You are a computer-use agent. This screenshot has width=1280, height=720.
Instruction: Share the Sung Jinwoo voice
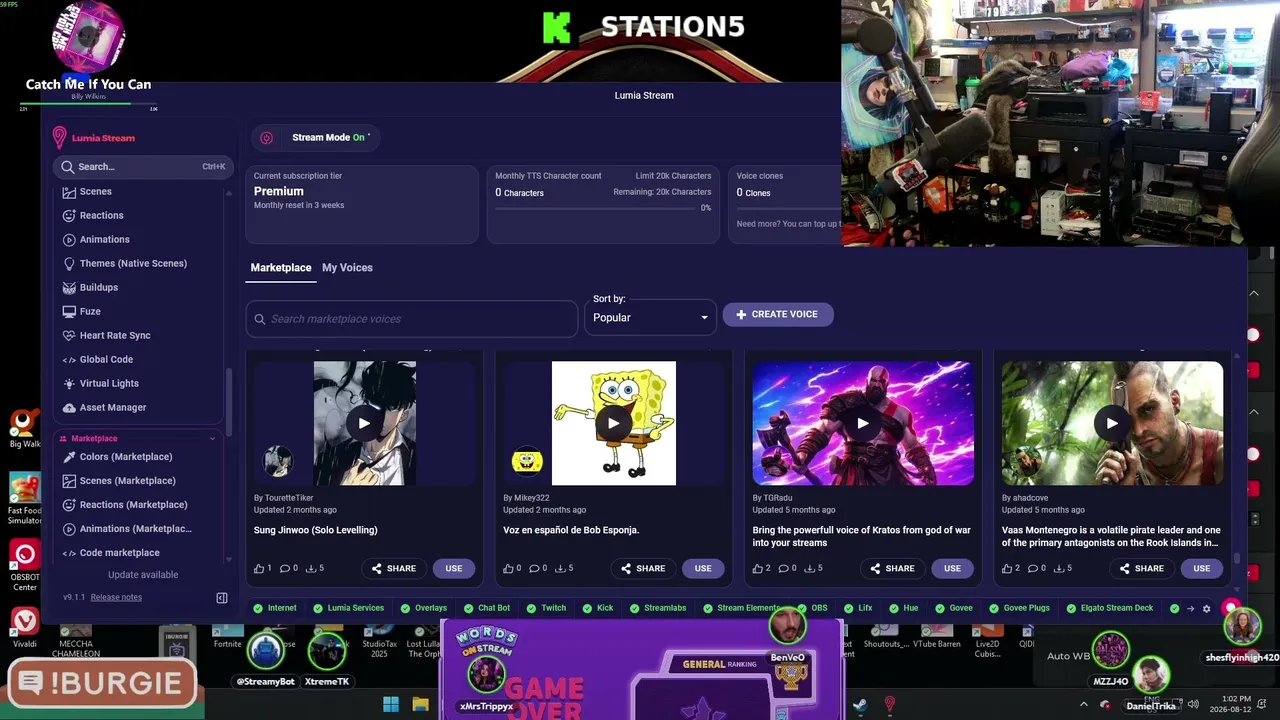(x=393, y=568)
